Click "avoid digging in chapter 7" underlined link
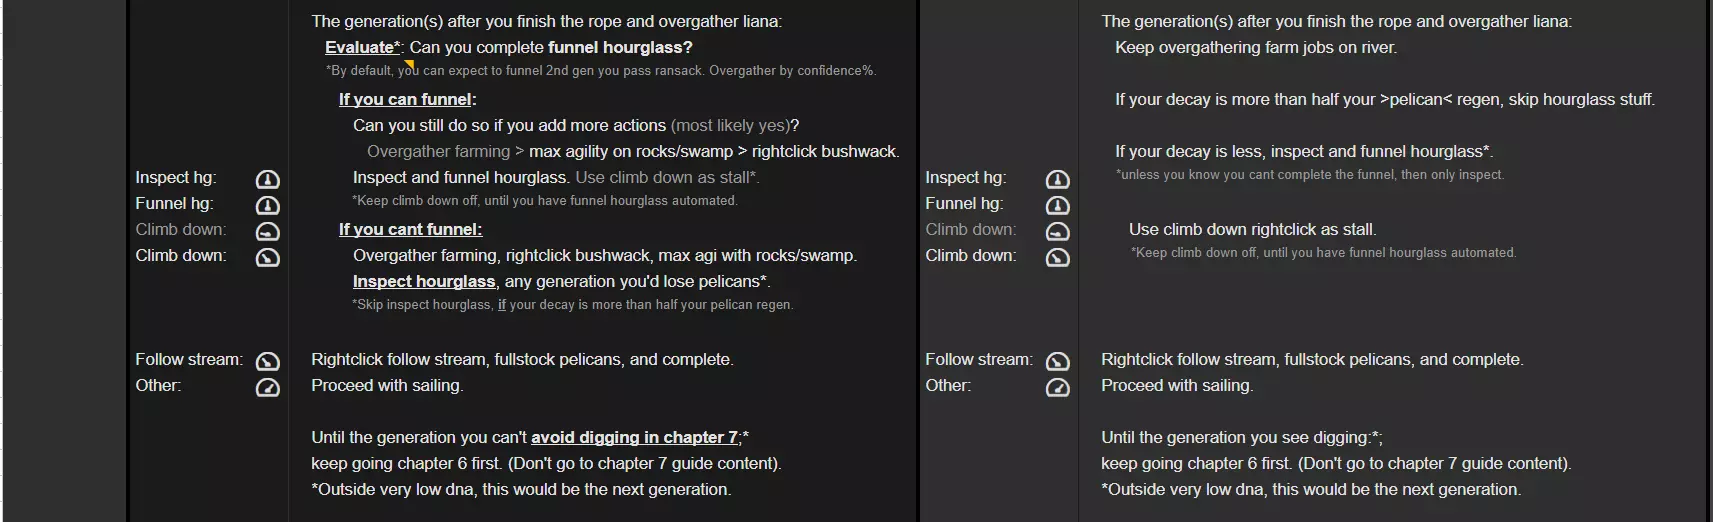The width and height of the screenshot is (1713, 522). pyautogui.click(x=634, y=437)
